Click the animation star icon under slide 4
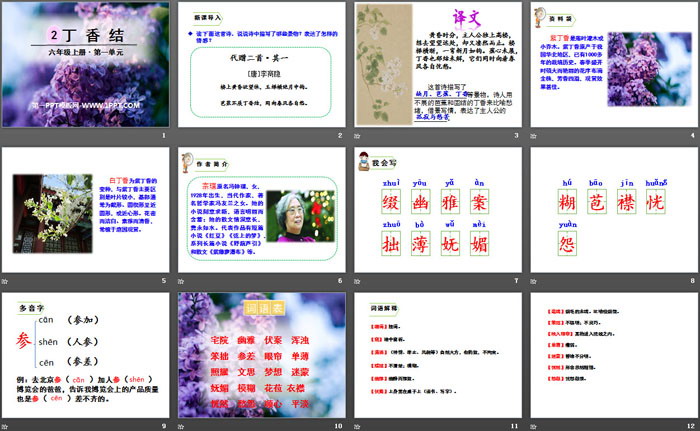The image size is (700, 431). tap(533, 136)
